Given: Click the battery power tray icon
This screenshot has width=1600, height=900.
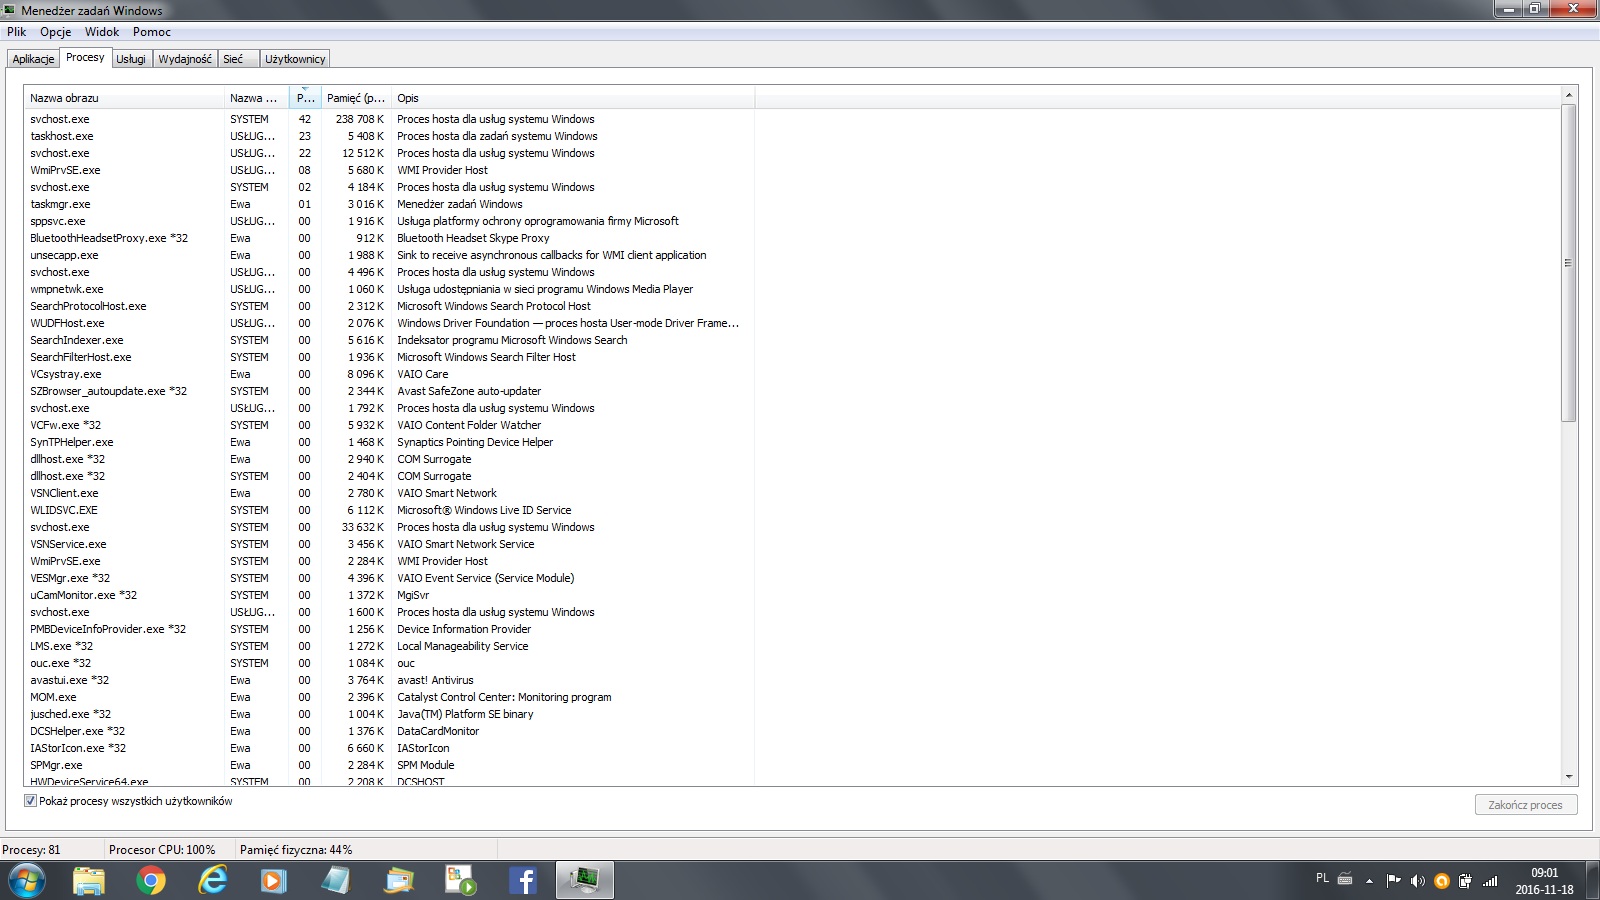Looking at the screenshot, I should (x=1465, y=881).
